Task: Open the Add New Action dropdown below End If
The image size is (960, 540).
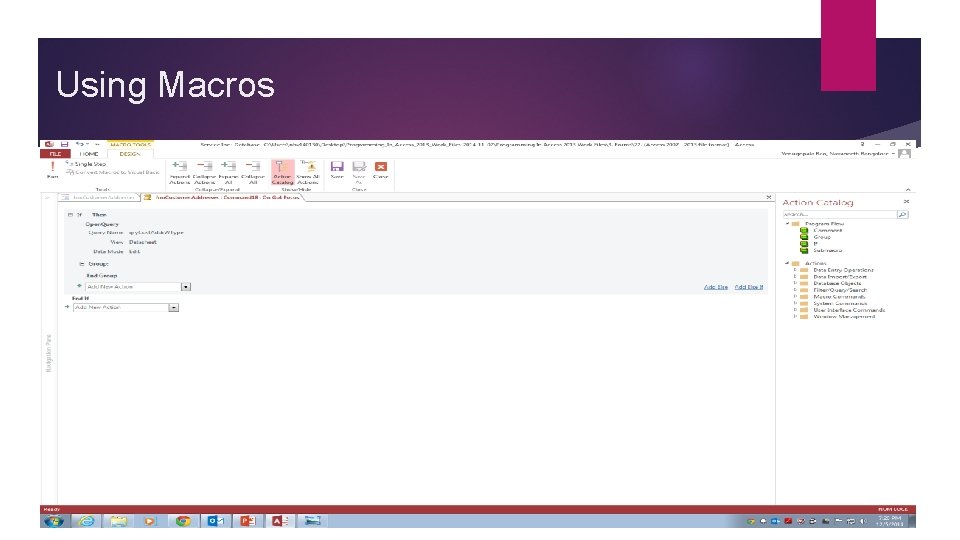Action: click(174, 307)
